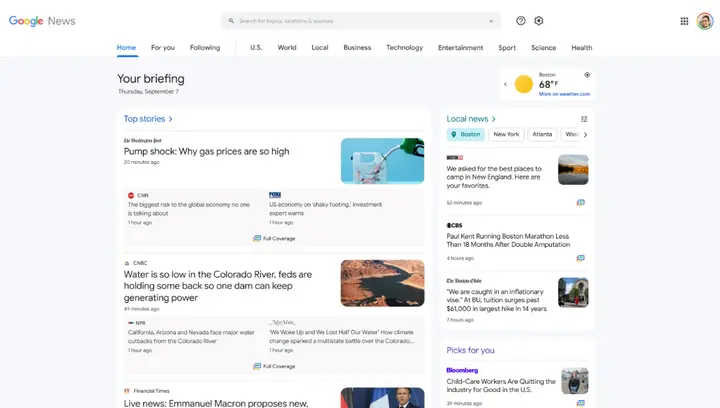
Task: Open full coverage icon for Child-Care story
Action: coord(581,403)
